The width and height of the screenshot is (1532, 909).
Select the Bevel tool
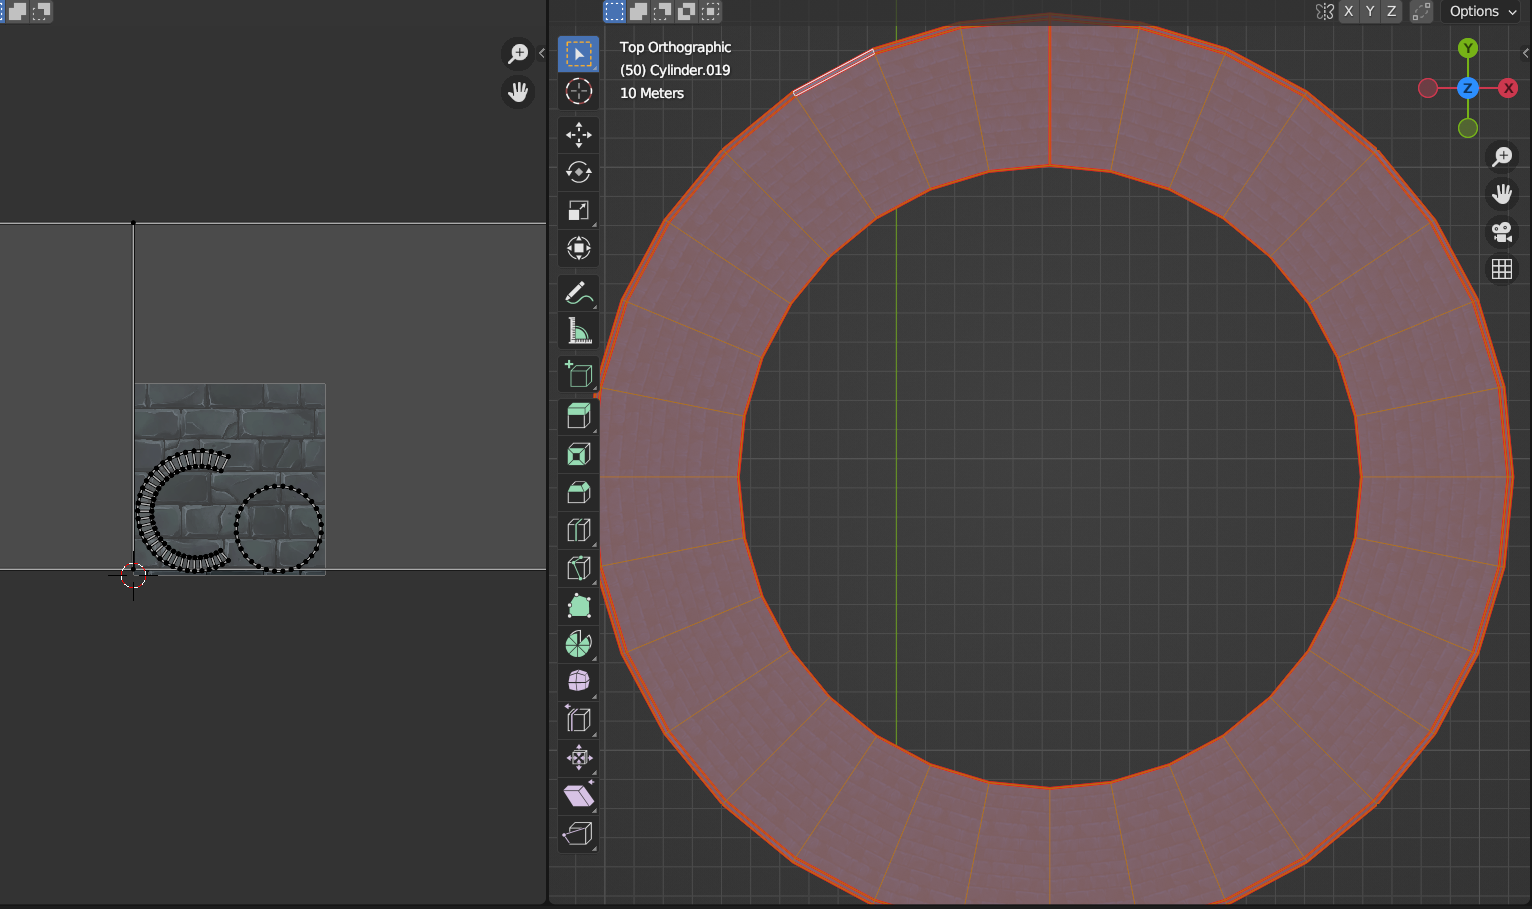[x=578, y=493]
